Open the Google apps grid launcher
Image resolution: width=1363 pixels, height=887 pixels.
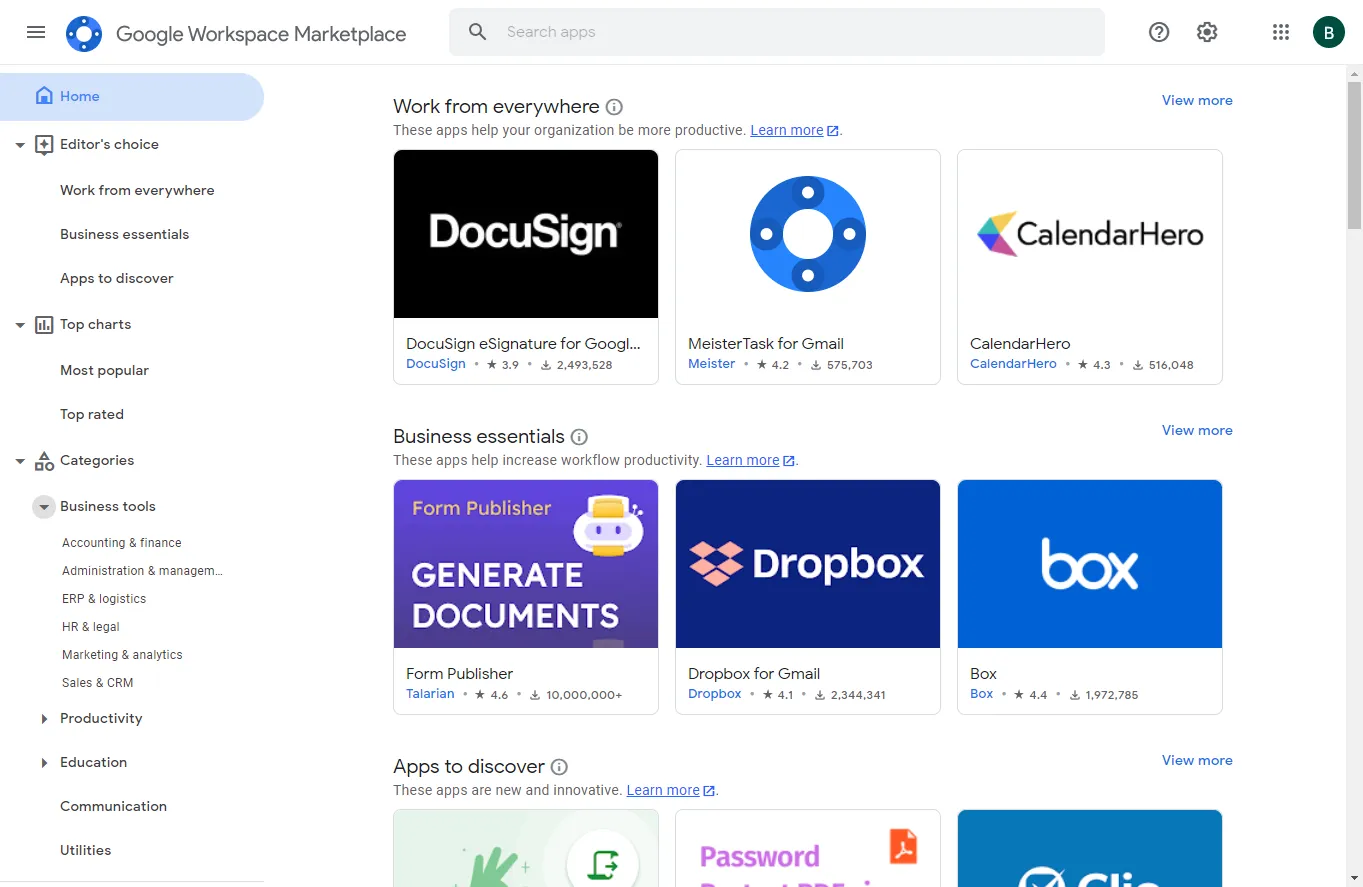pyautogui.click(x=1281, y=32)
